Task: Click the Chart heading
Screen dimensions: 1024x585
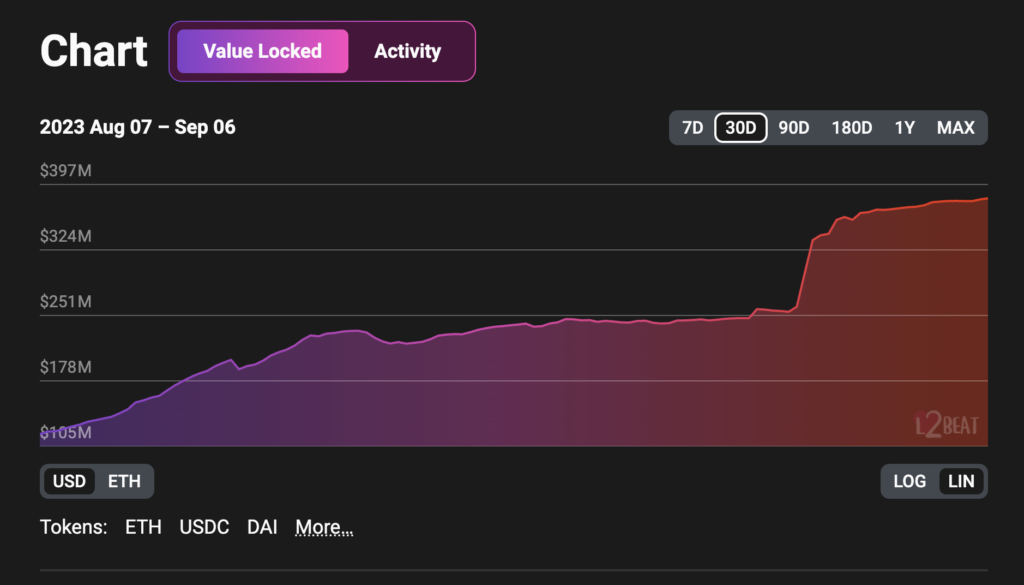Action: pyautogui.click(x=94, y=51)
